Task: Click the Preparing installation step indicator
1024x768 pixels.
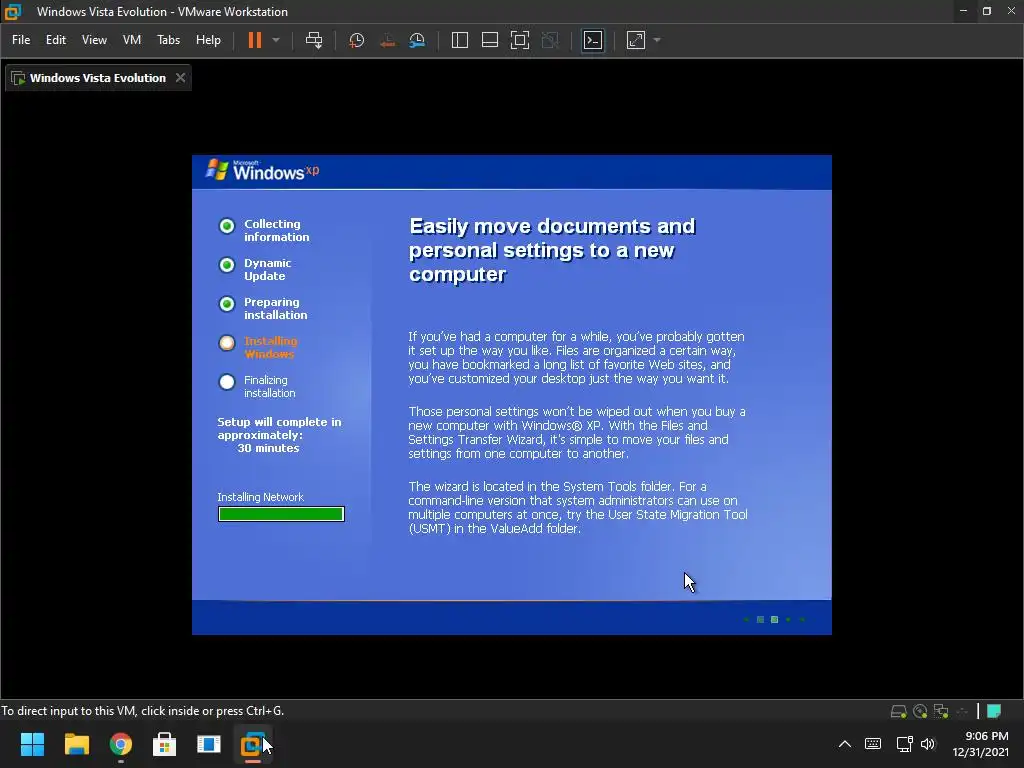Action: [x=227, y=304]
